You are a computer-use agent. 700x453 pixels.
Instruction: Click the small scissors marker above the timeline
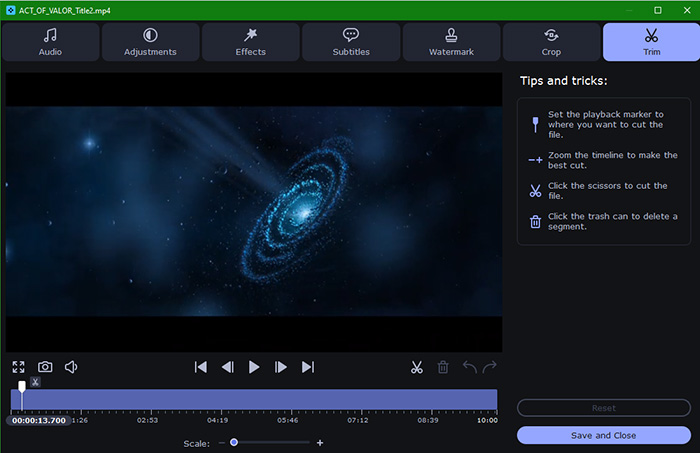(x=35, y=382)
